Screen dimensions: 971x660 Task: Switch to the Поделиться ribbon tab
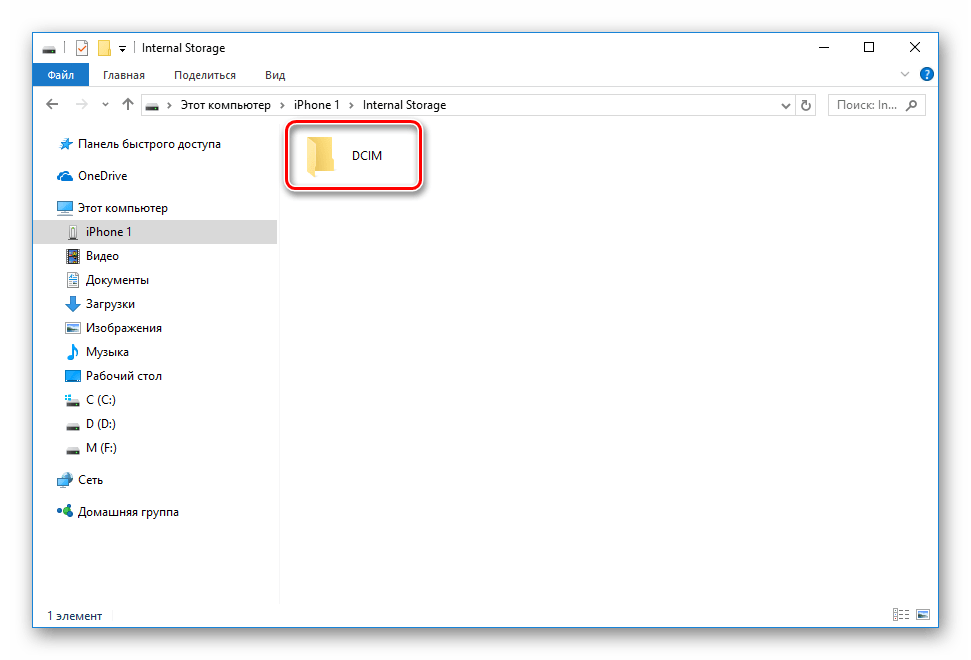coord(204,75)
